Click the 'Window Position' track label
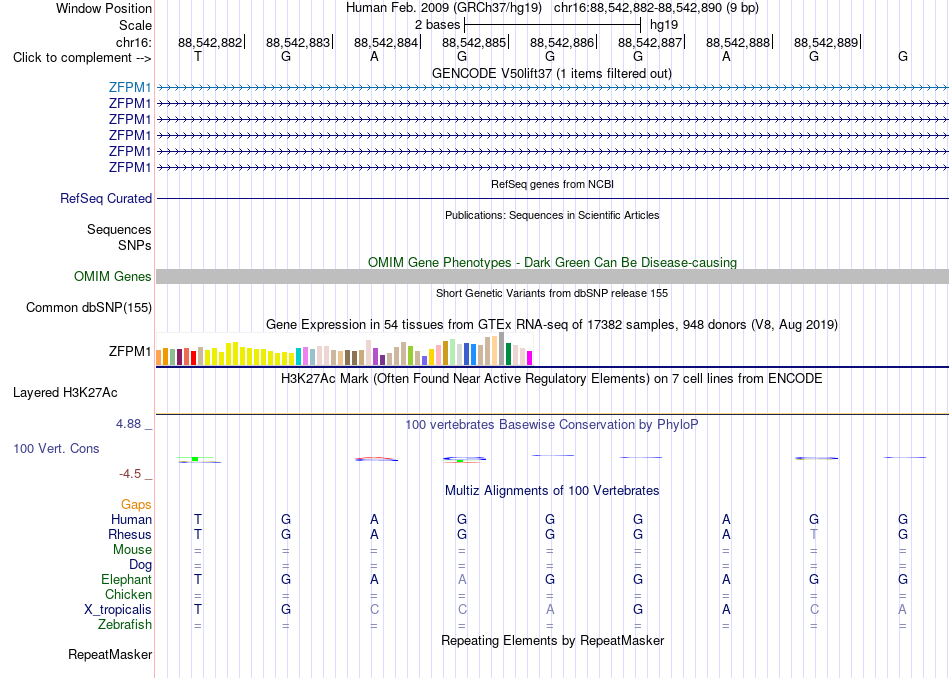The width and height of the screenshot is (950, 678). click(x=104, y=8)
